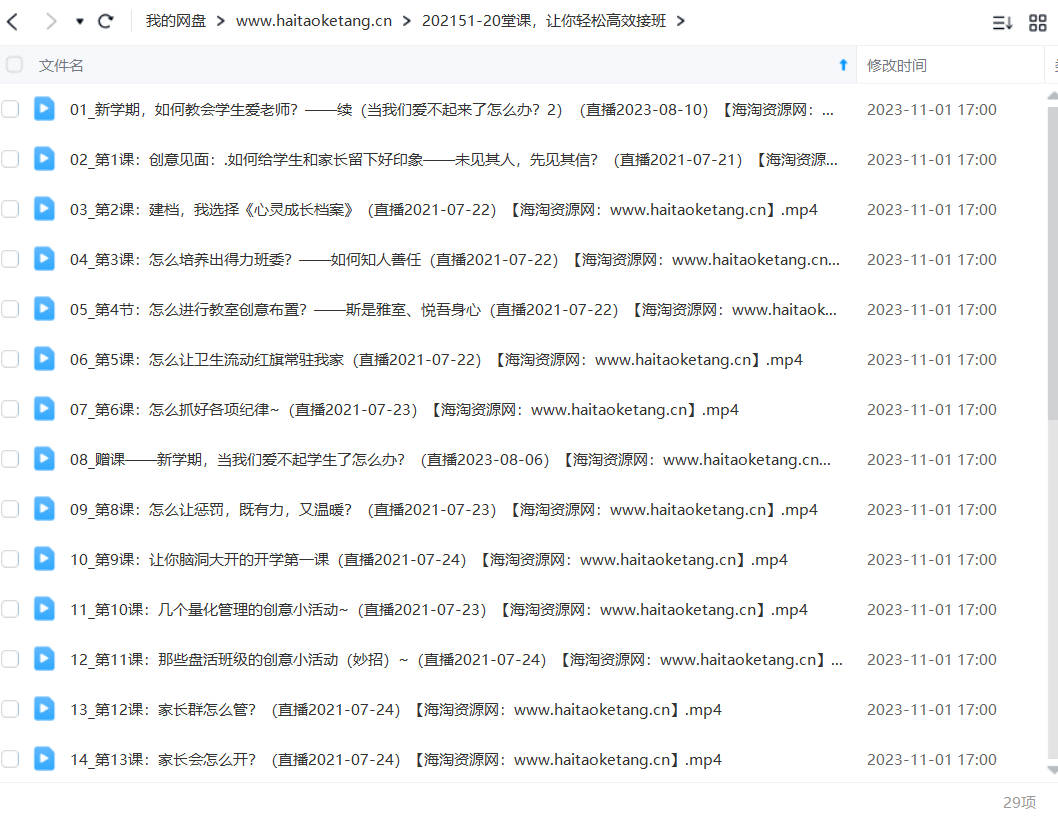
Task: Click video icon of 12_第11课 file
Action: tap(44, 658)
